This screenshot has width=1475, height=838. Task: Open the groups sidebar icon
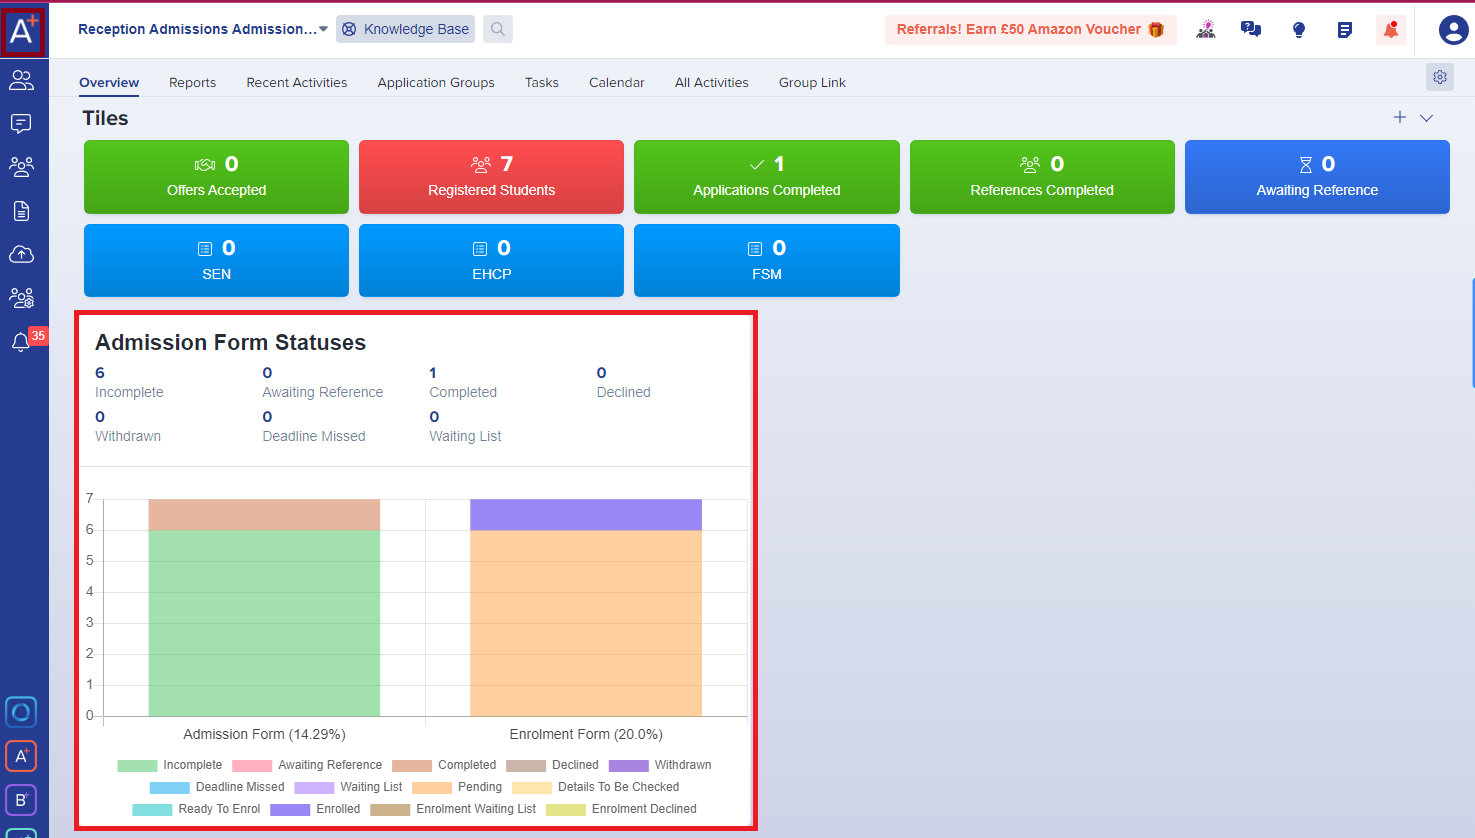(21, 166)
